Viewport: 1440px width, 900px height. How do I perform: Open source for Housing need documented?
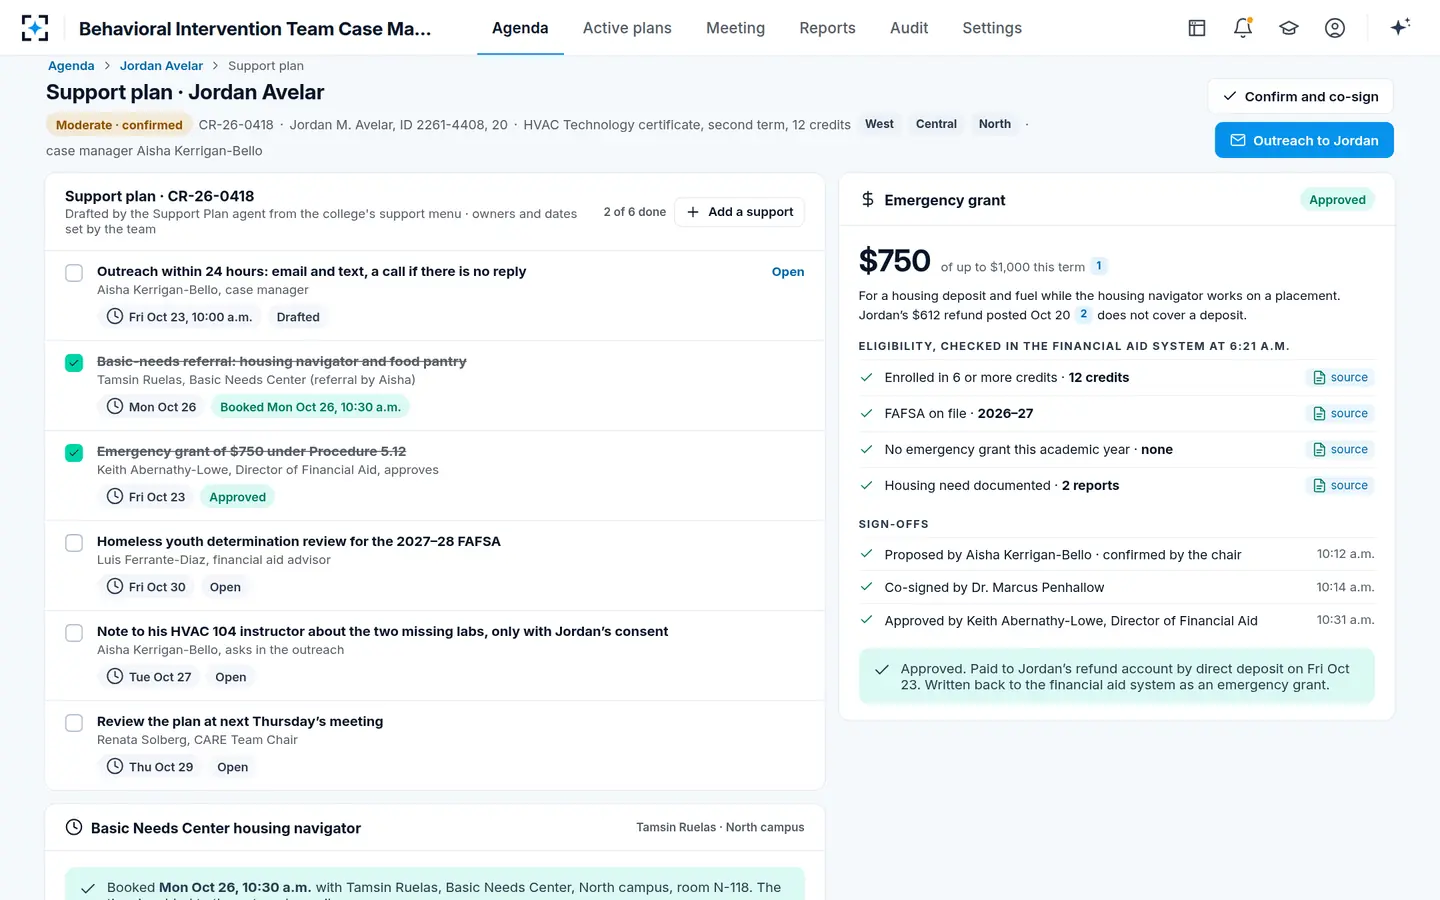1340,486
